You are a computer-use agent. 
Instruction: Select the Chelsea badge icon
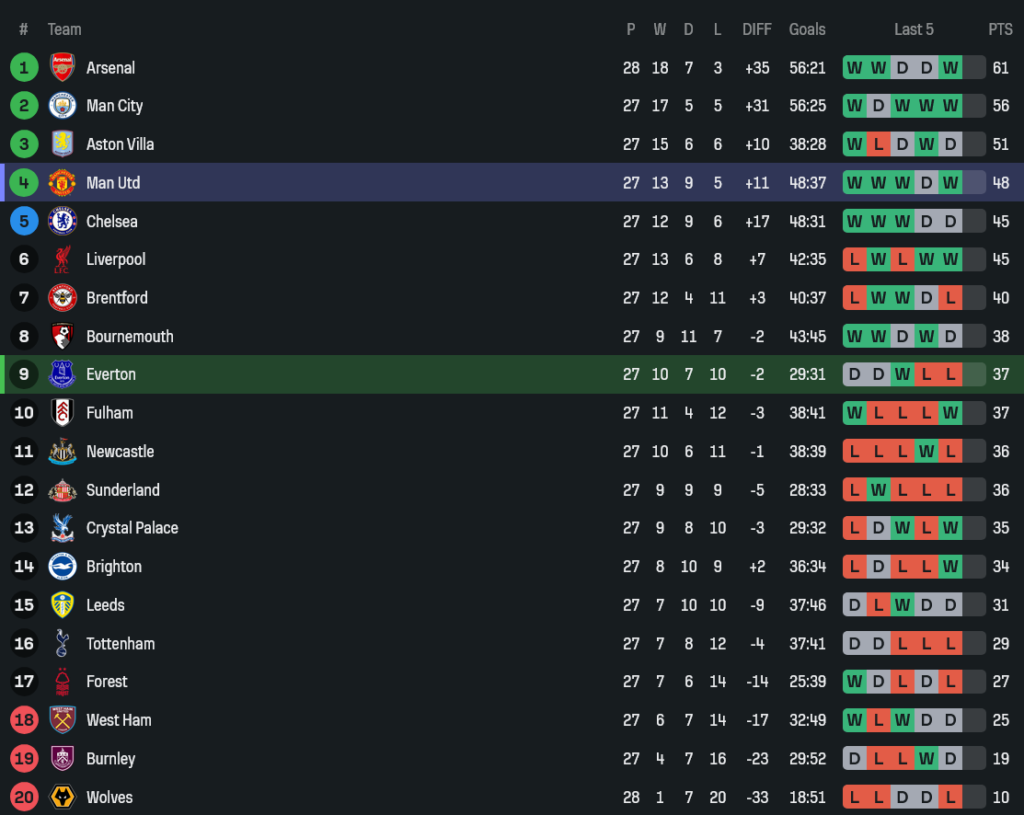click(63, 221)
